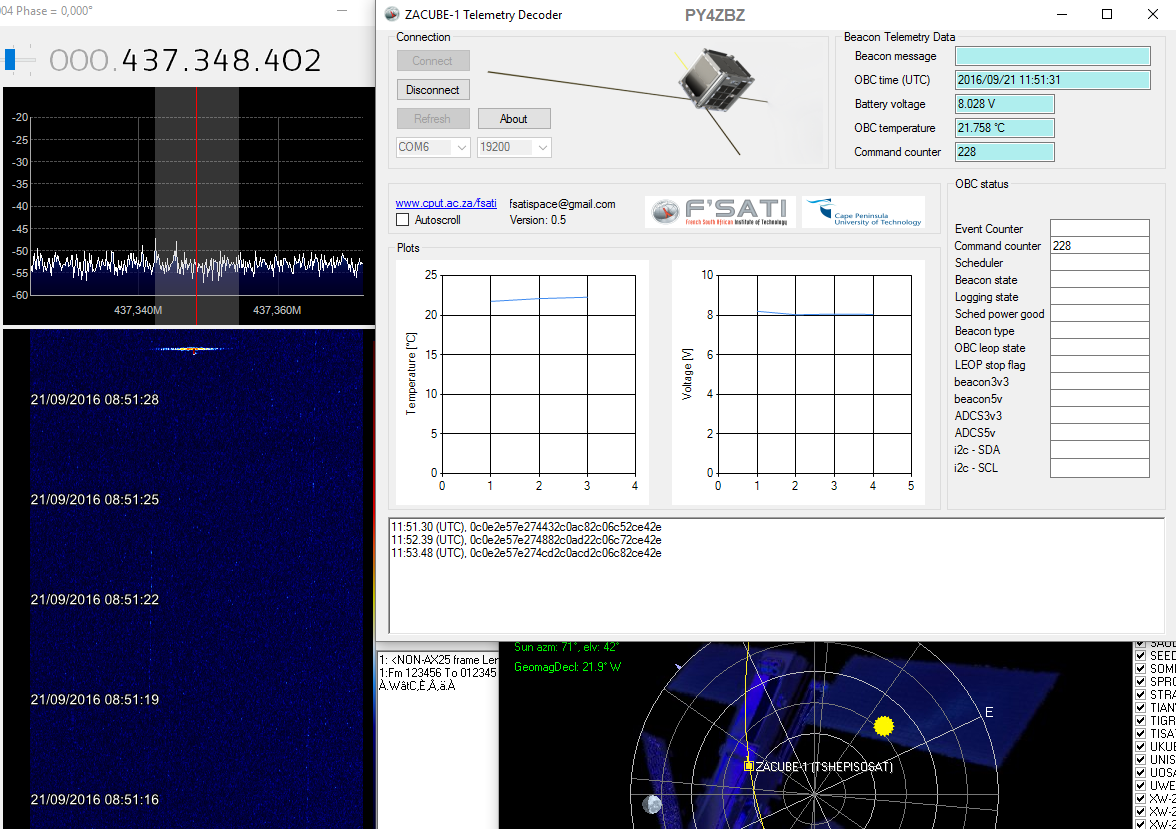This screenshot has width=1176, height=829.
Task: Click the greyed-out Refresh button
Action: point(433,119)
